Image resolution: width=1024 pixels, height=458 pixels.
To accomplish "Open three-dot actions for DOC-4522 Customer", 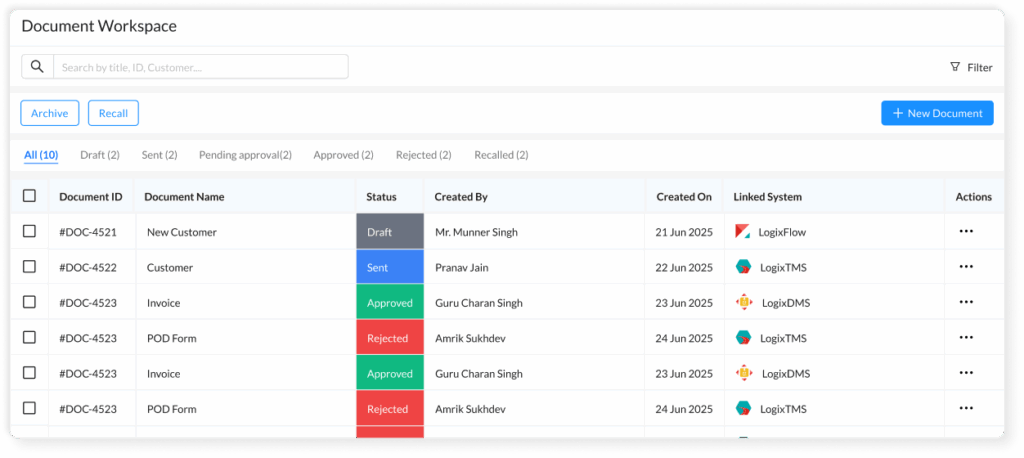I will (x=966, y=267).
